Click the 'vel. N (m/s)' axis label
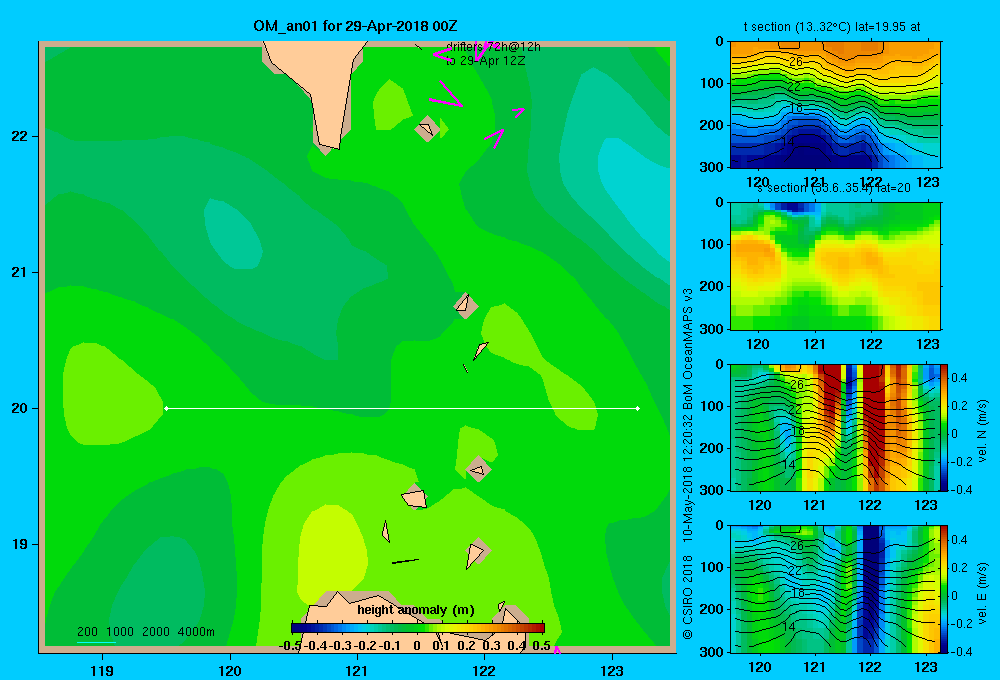 [982, 431]
